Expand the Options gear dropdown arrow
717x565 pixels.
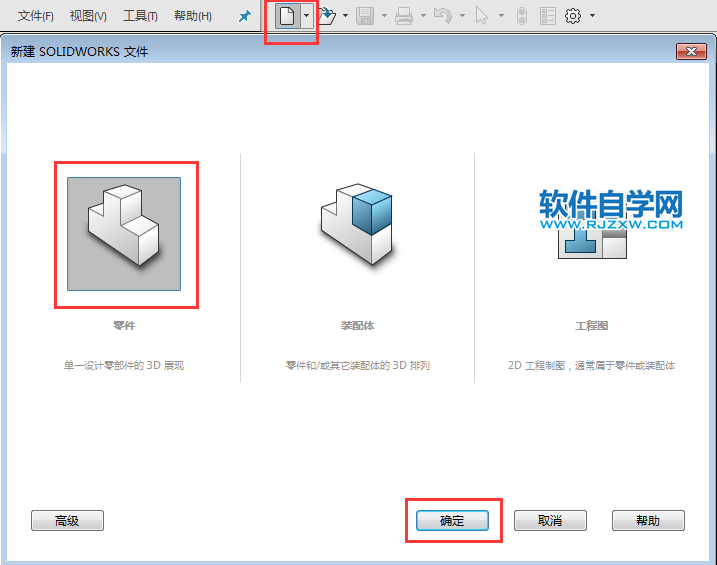[592, 16]
